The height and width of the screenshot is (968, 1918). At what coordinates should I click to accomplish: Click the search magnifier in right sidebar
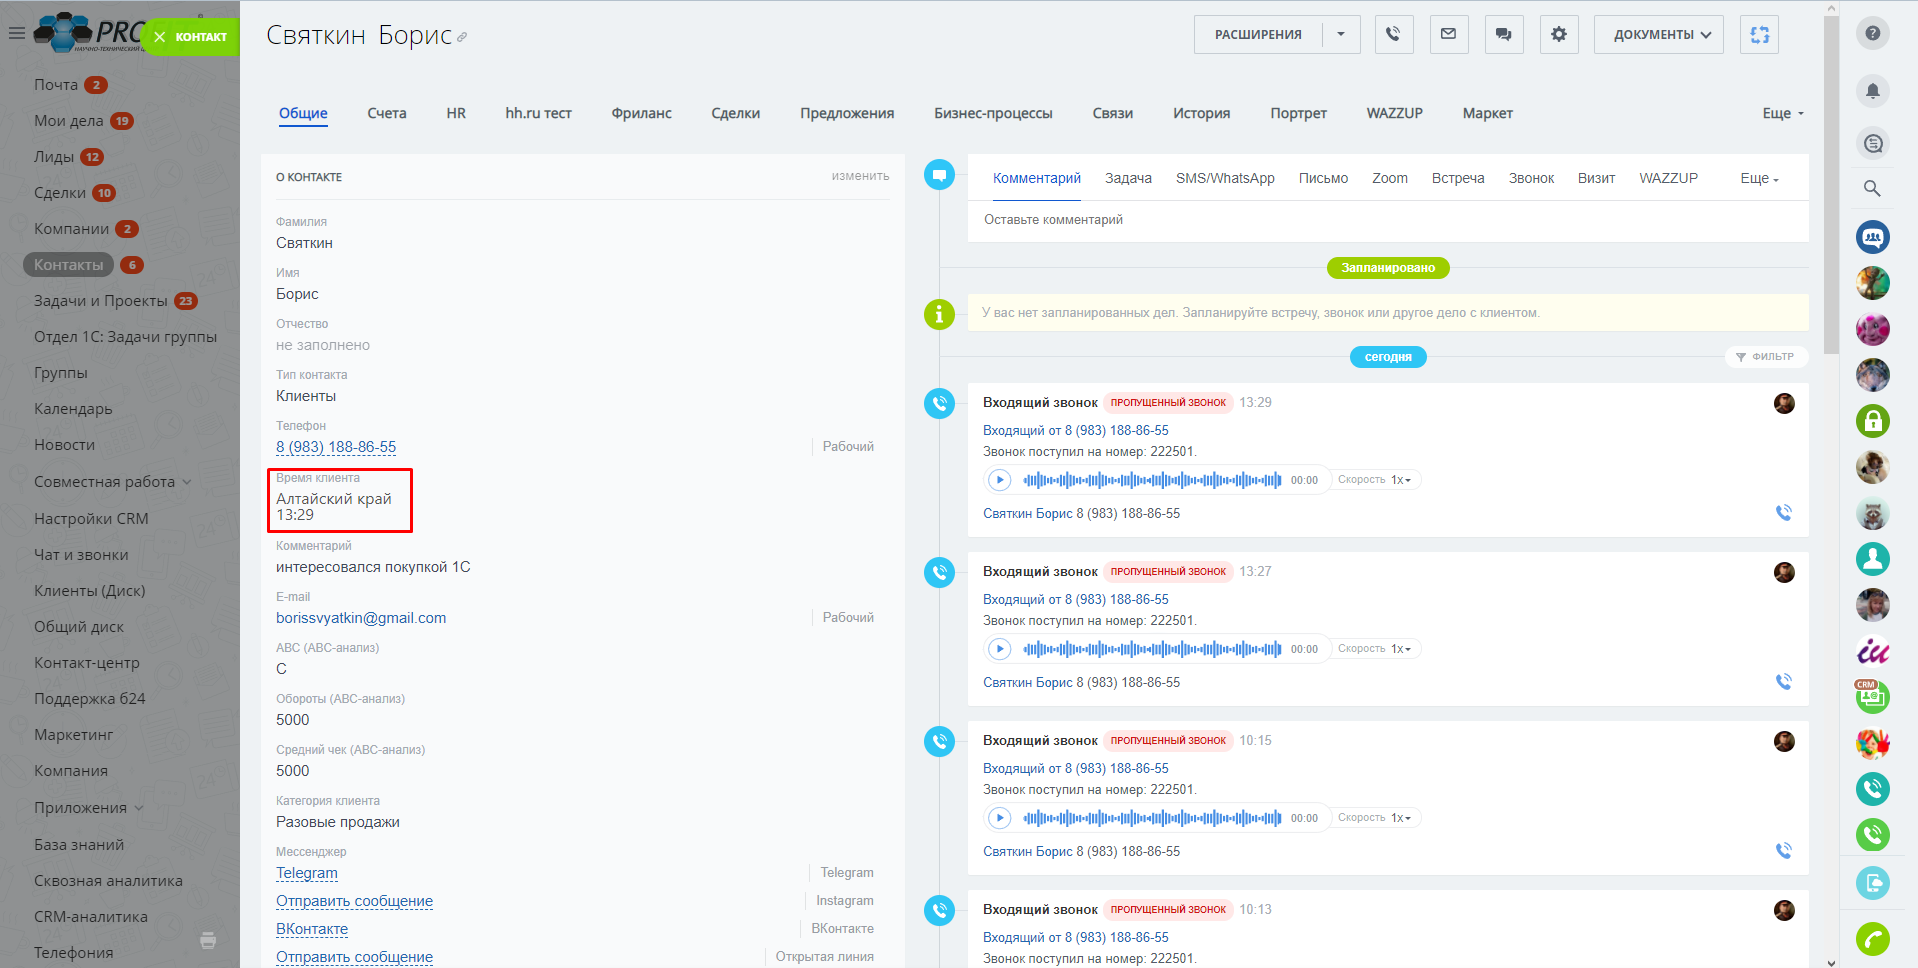[x=1872, y=188]
